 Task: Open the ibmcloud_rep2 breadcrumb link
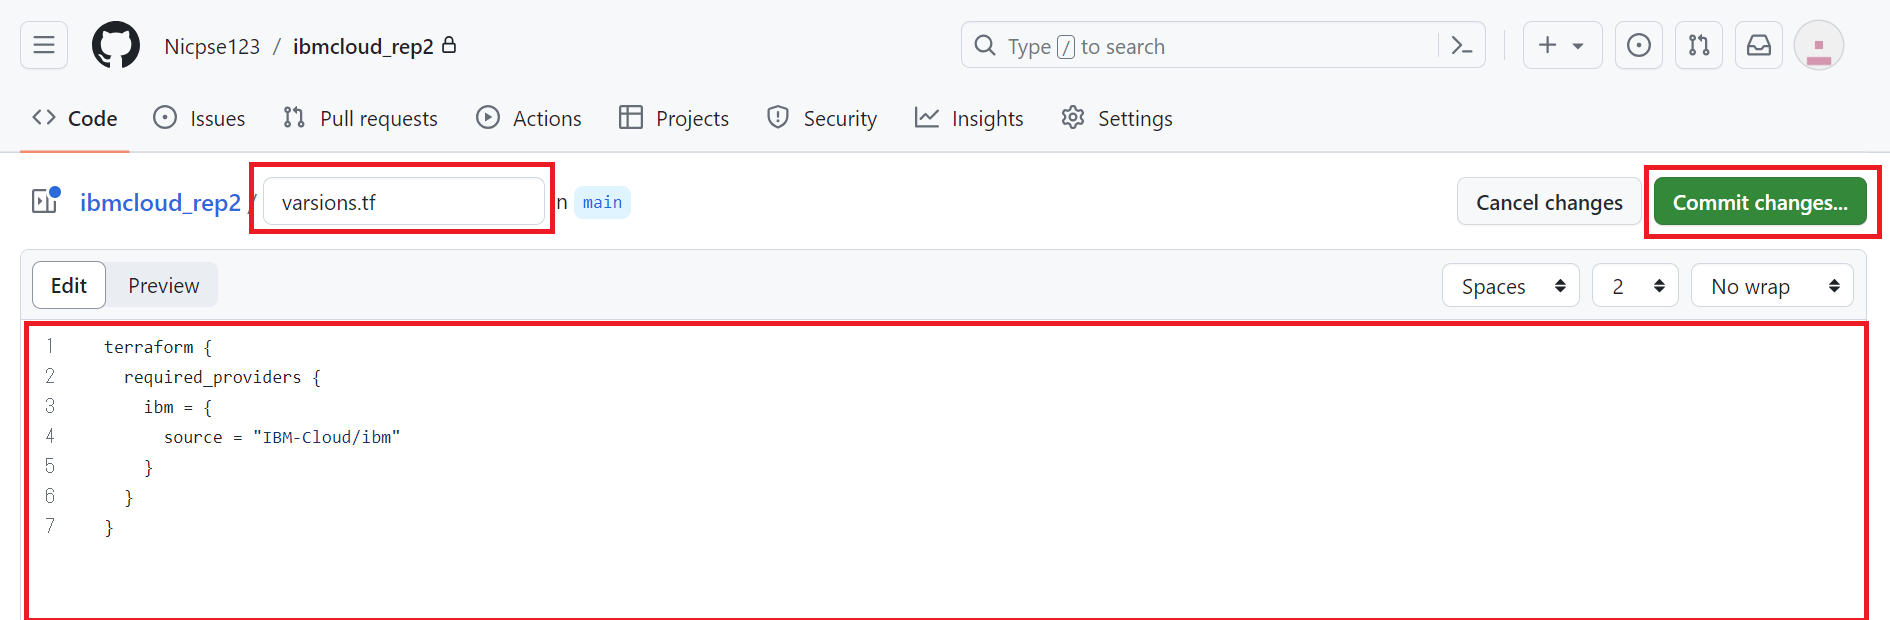coord(160,202)
